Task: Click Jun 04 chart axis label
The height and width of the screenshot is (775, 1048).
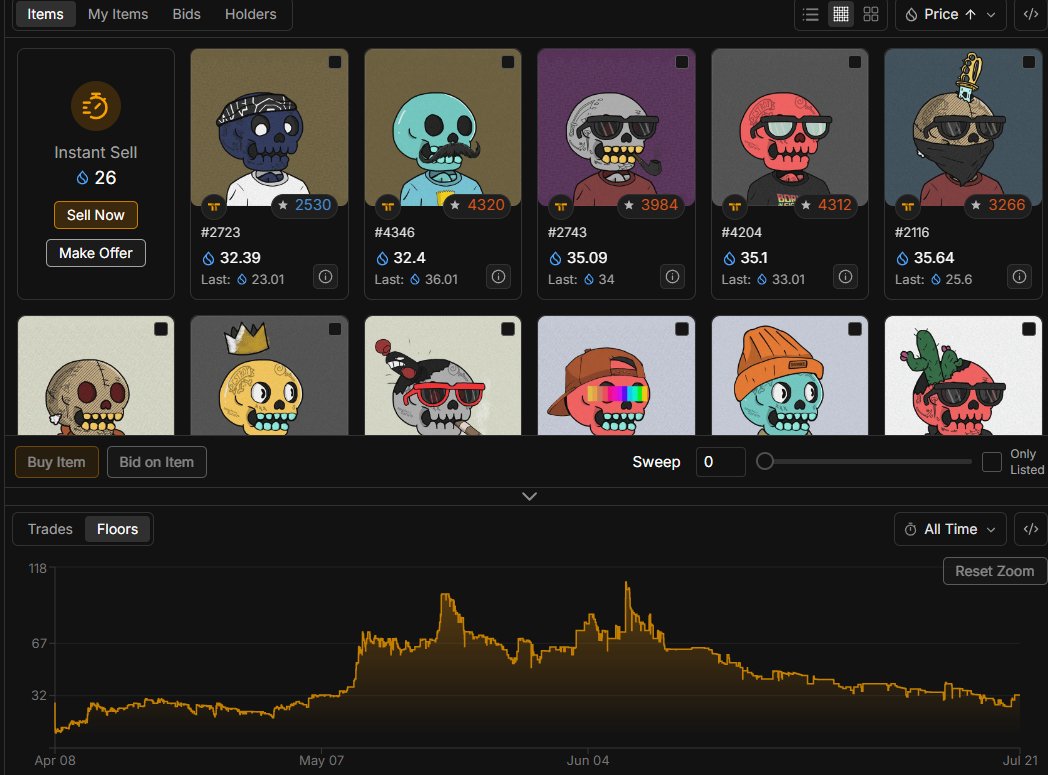Action: tap(587, 760)
